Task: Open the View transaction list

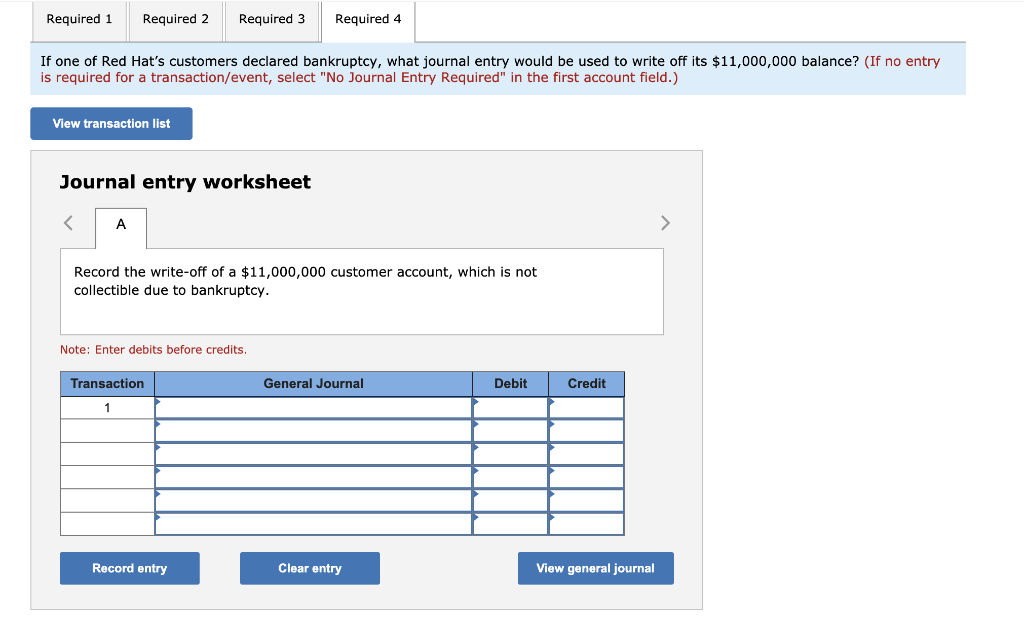Action: 111,123
